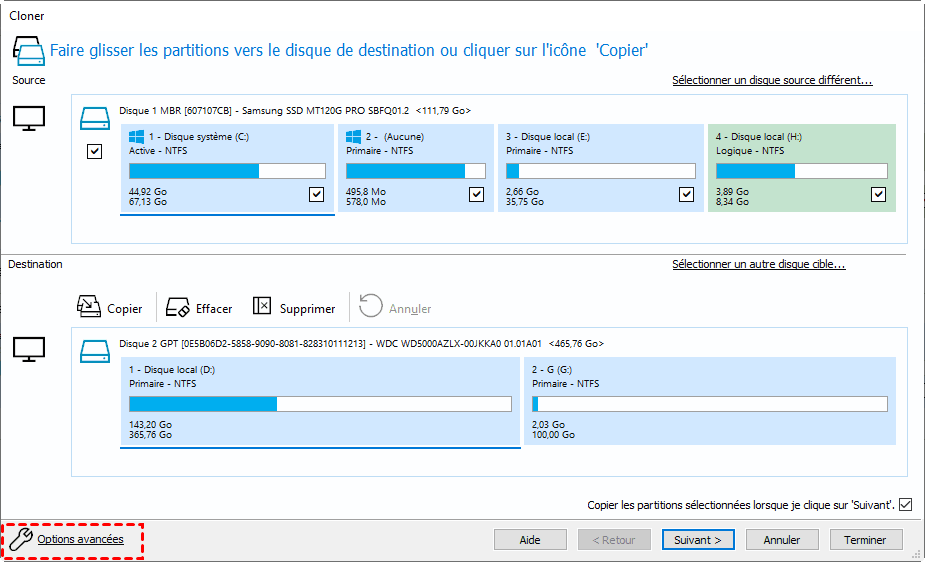925x562 pixels.
Task: Open 'Sélectionner un autre disque cible' link
Action: pyautogui.click(x=759, y=264)
